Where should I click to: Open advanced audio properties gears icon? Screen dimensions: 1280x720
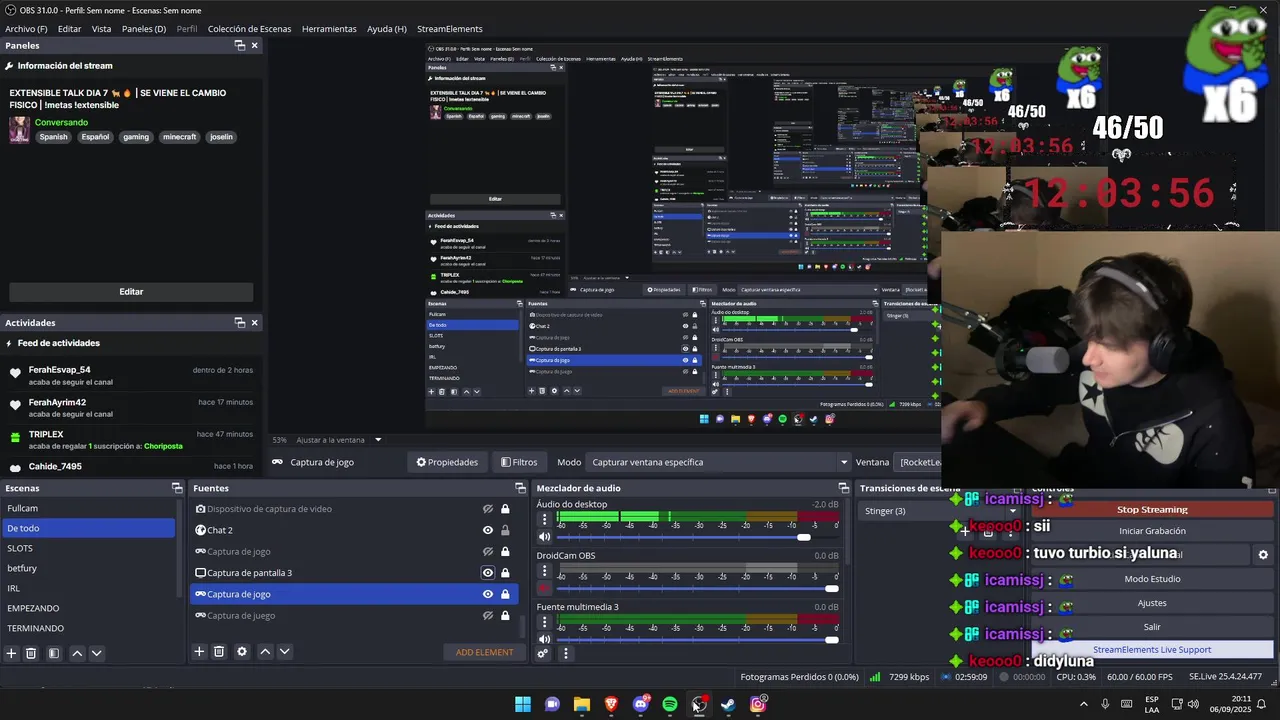pyautogui.click(x=543, y=654)
